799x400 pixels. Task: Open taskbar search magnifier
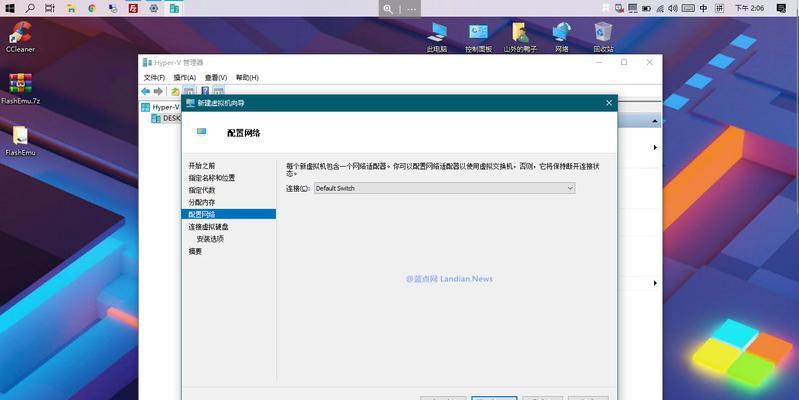[30, 8]
